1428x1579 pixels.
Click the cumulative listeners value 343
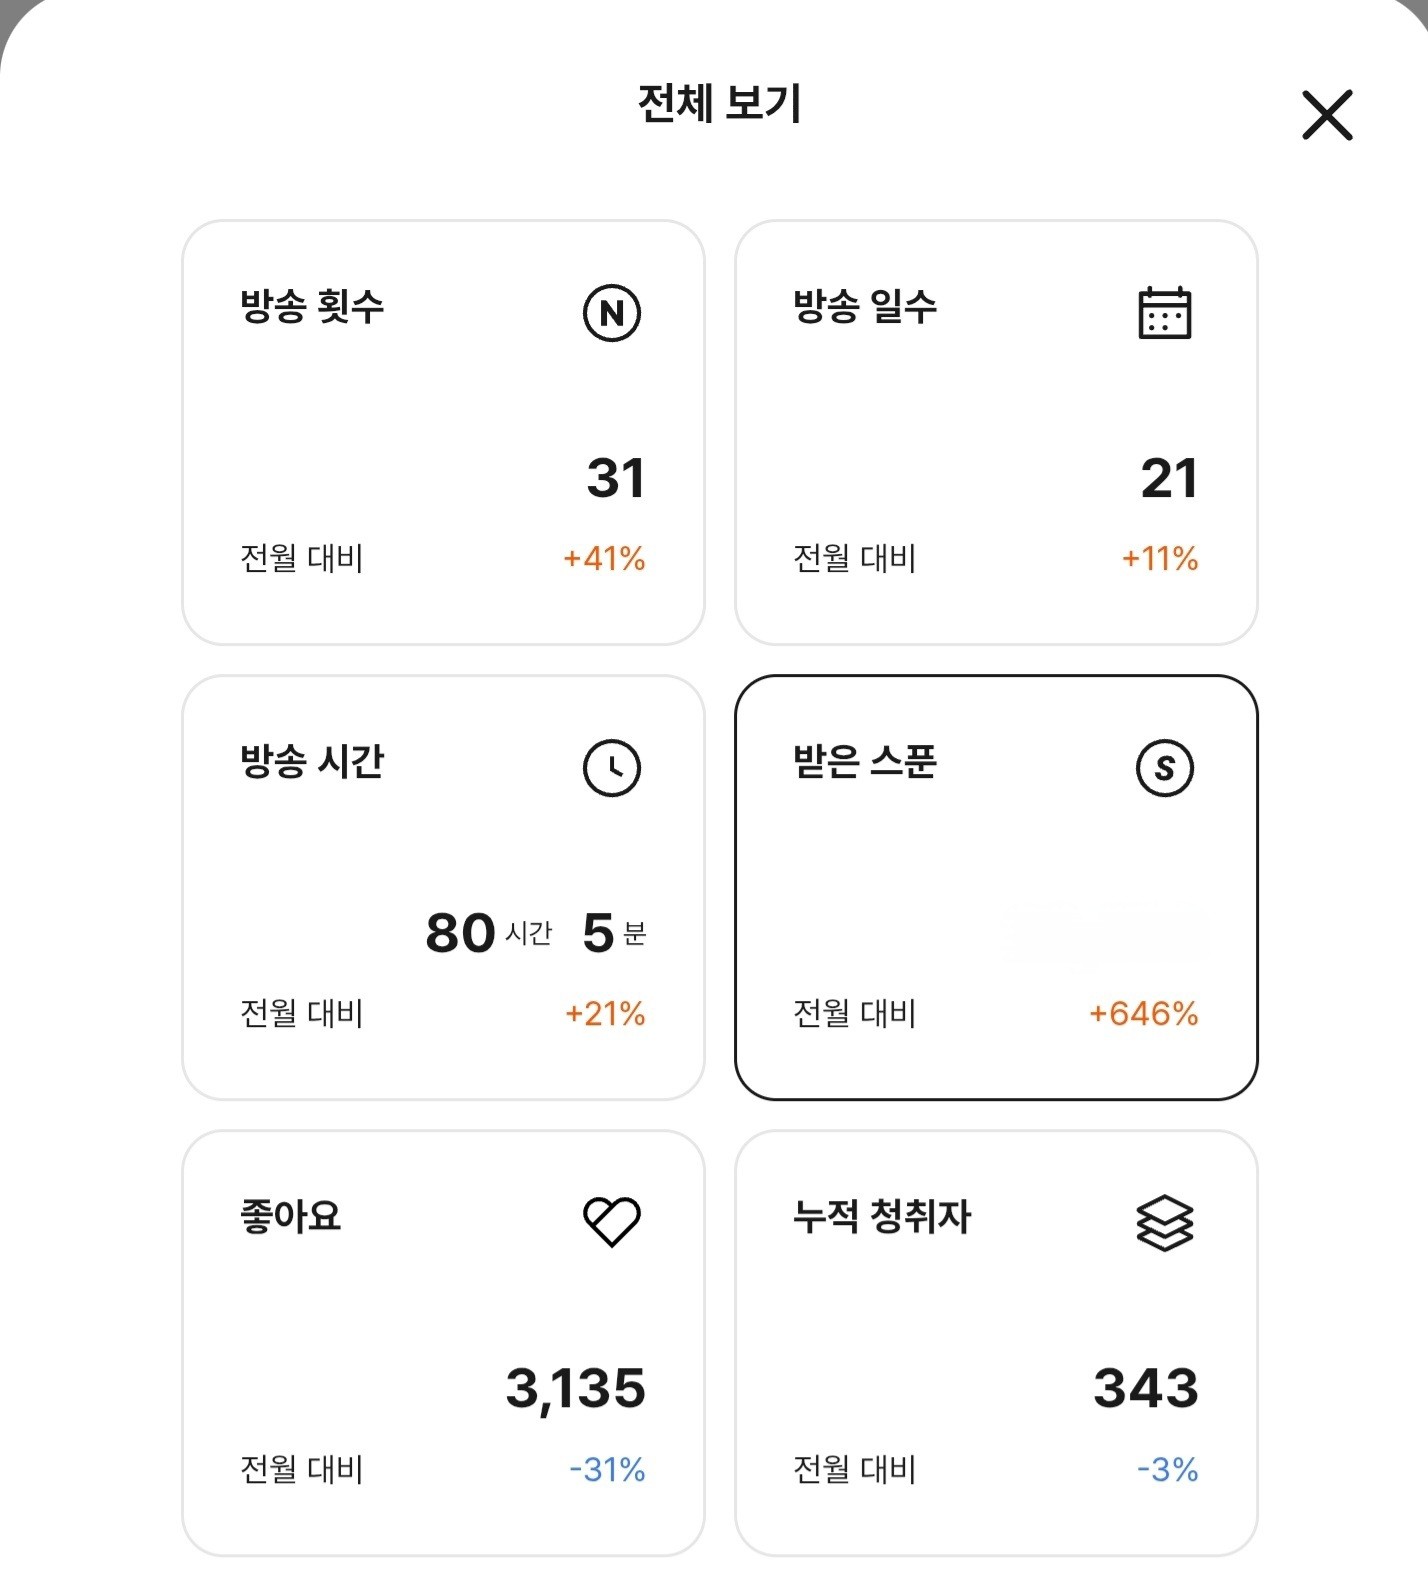(1146, 1388)
